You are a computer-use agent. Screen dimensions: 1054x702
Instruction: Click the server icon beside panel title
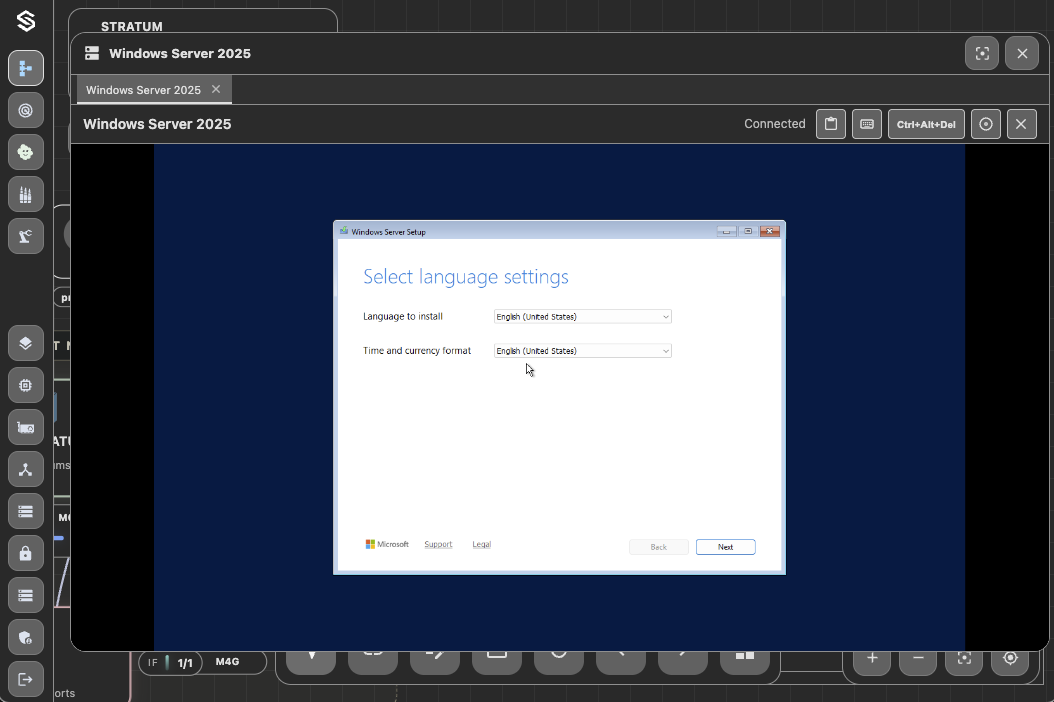(x=92, y=53)
